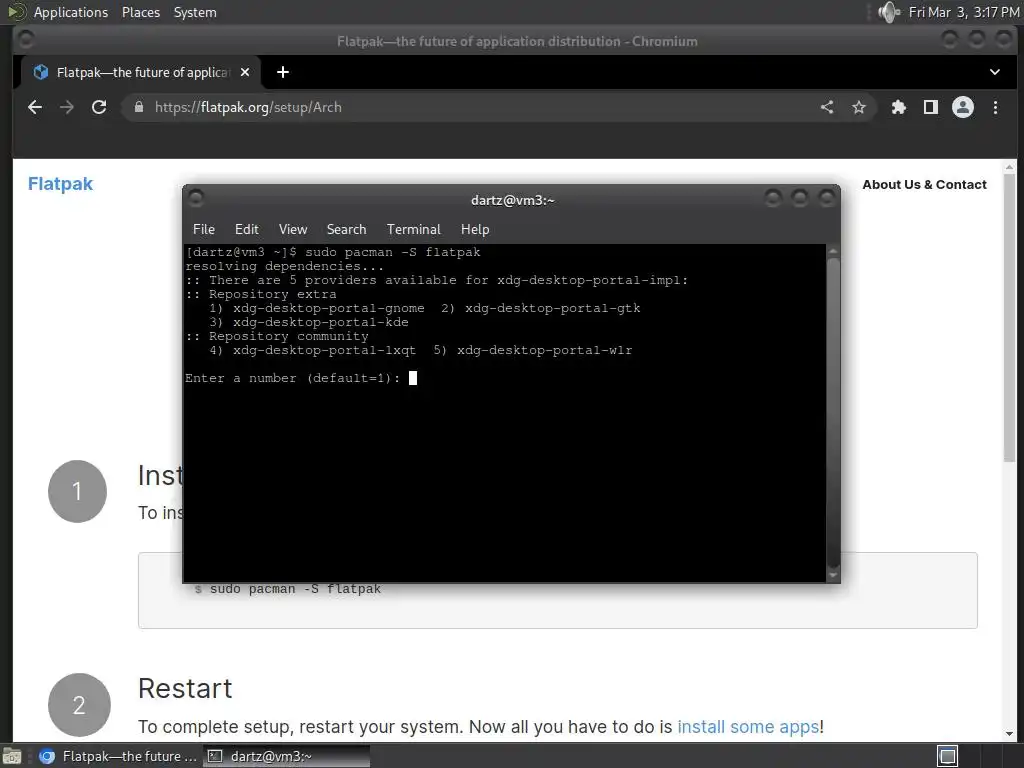
Task: Expand the tab search chevron
Action: point(995,72)
